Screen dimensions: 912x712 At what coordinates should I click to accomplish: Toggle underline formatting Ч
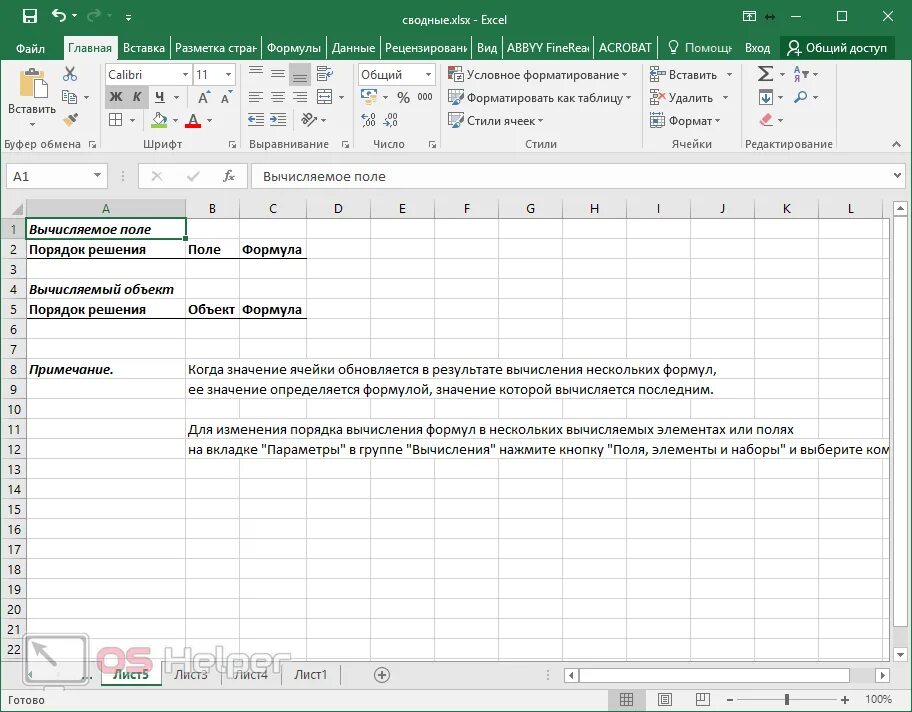pos(160,97)
